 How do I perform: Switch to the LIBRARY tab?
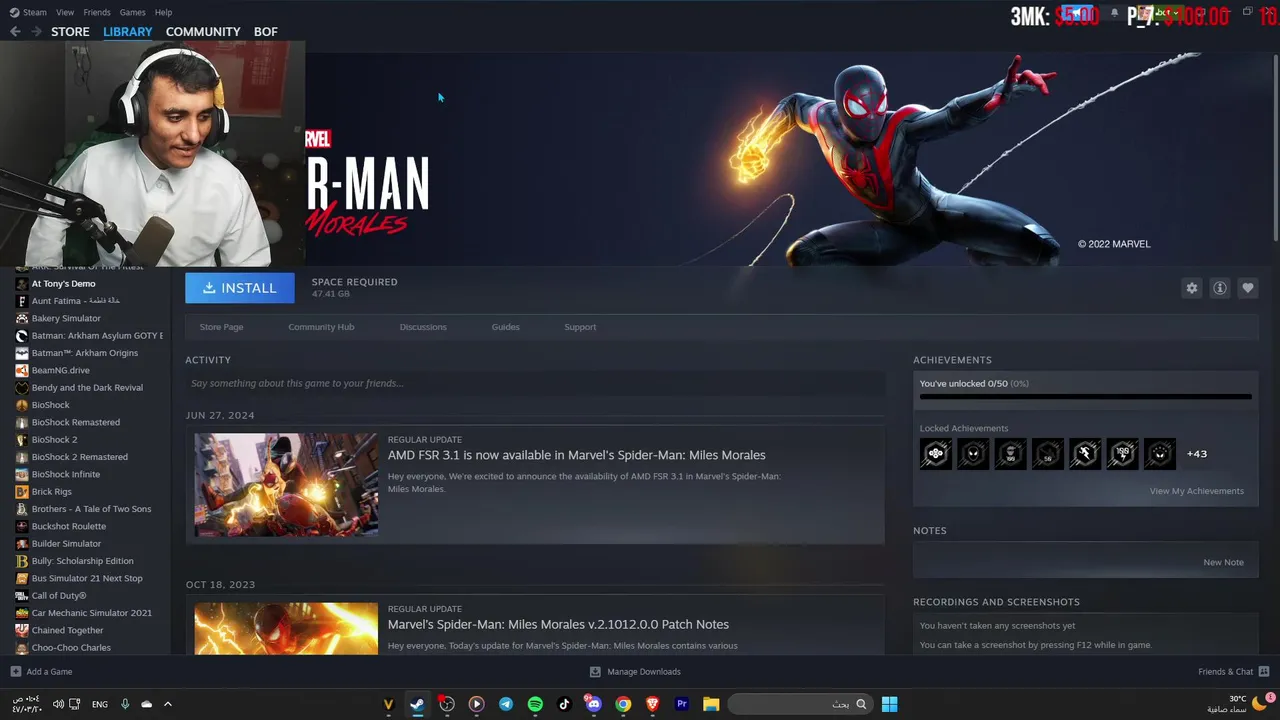pyautogui.click(x=128, y=32)
